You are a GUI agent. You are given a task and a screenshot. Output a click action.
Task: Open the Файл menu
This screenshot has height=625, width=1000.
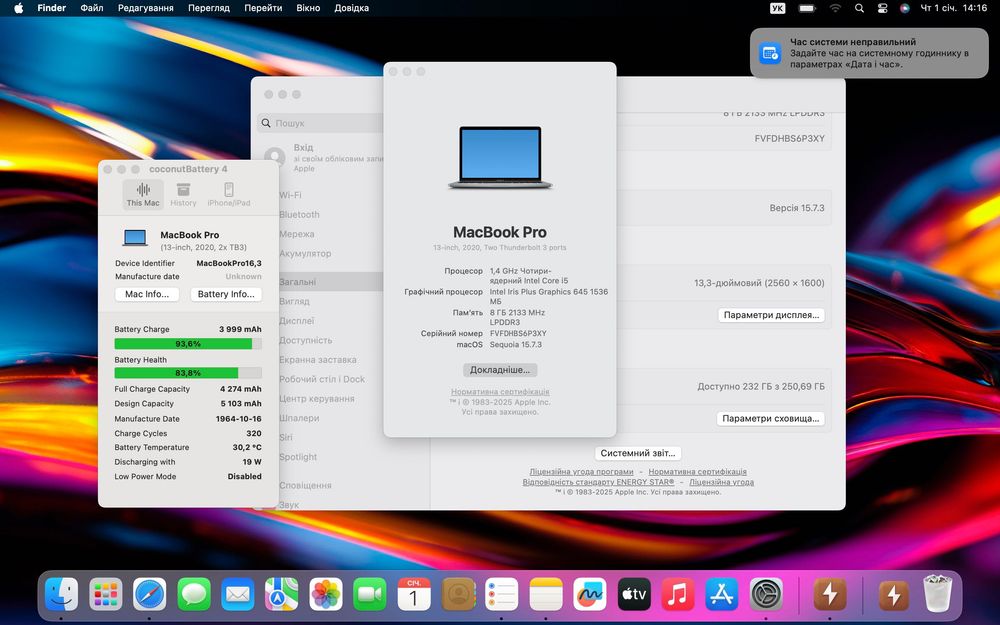92,8
